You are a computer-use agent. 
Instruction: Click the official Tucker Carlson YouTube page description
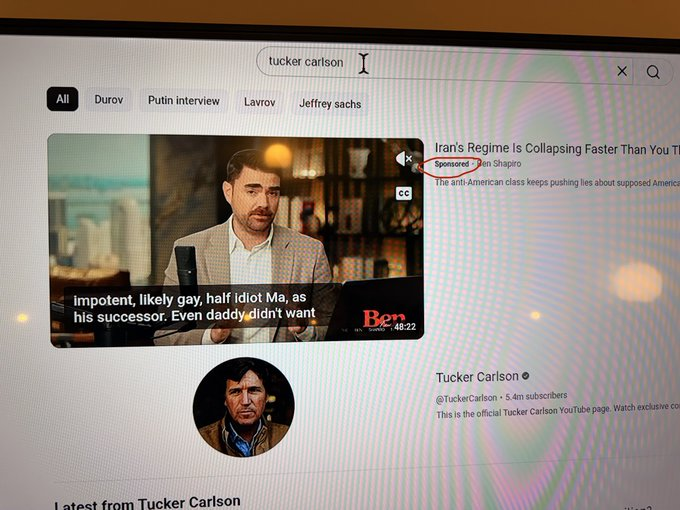point(558,410)
